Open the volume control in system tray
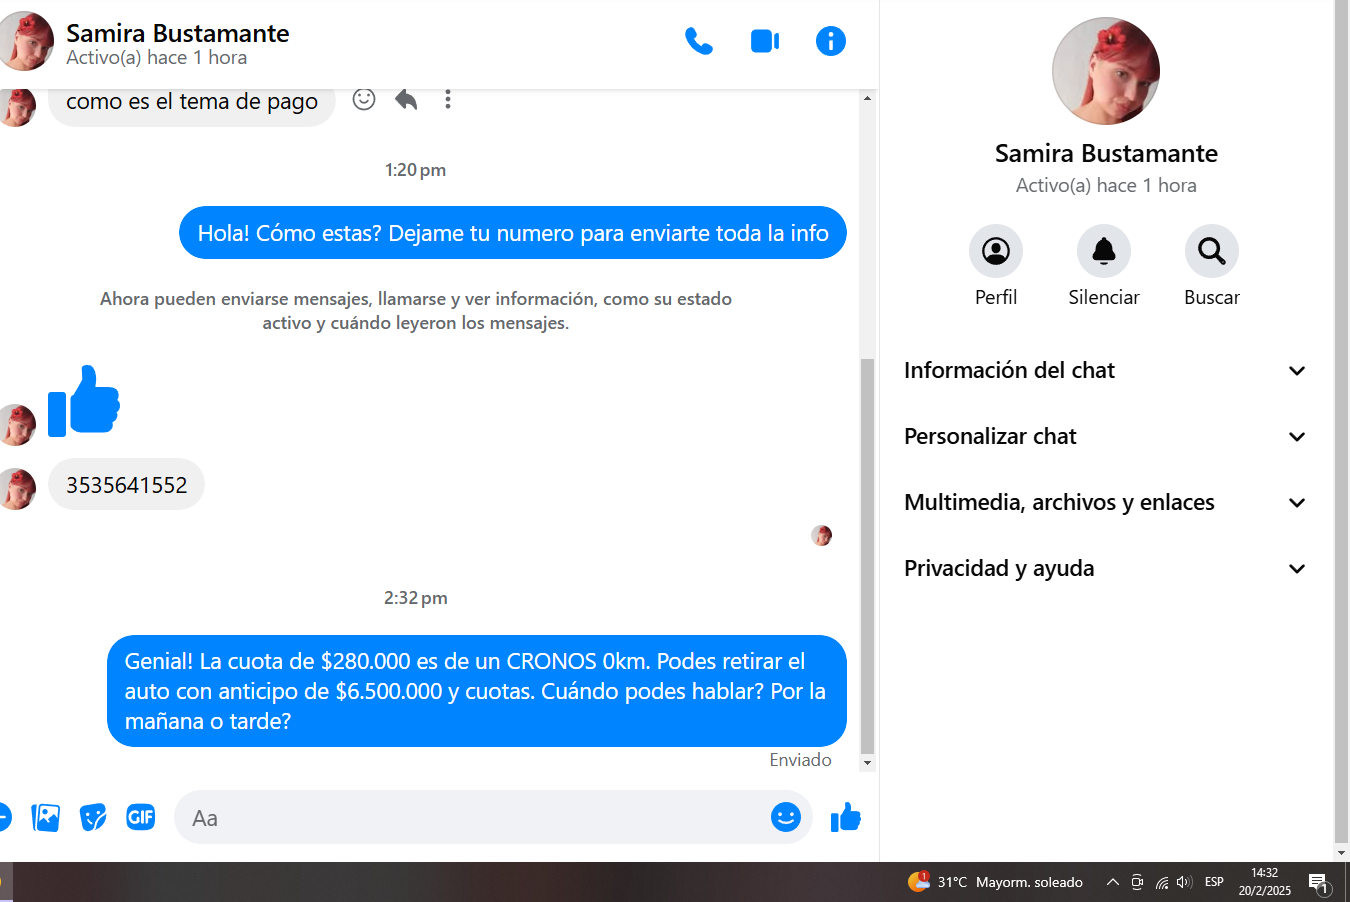The image size is (1350, 902). click(1184, 882)
